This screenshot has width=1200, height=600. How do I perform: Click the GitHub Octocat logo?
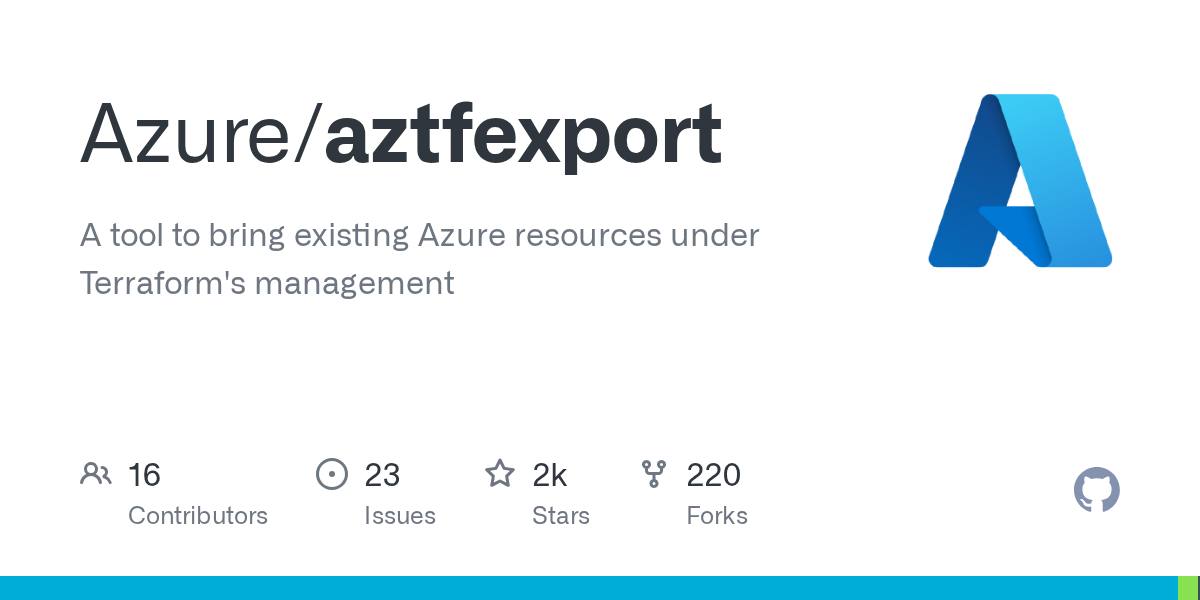click(x=1097, y=490)
